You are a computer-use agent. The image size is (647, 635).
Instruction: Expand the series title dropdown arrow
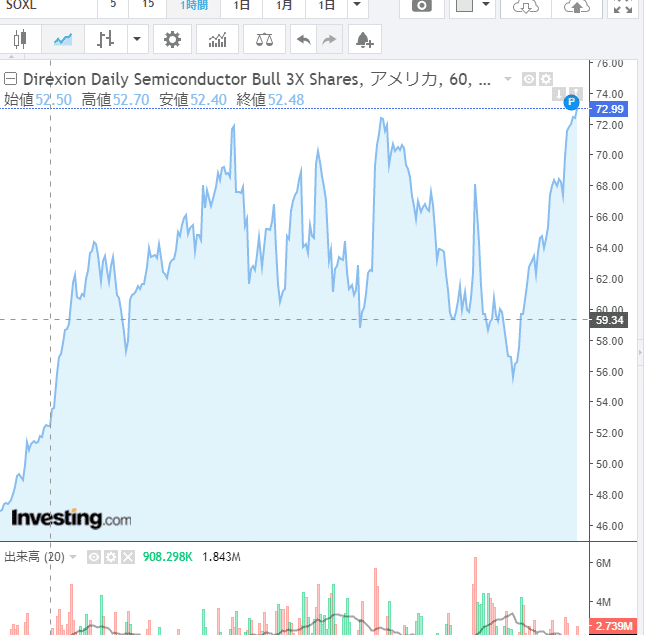coord(508,79)
